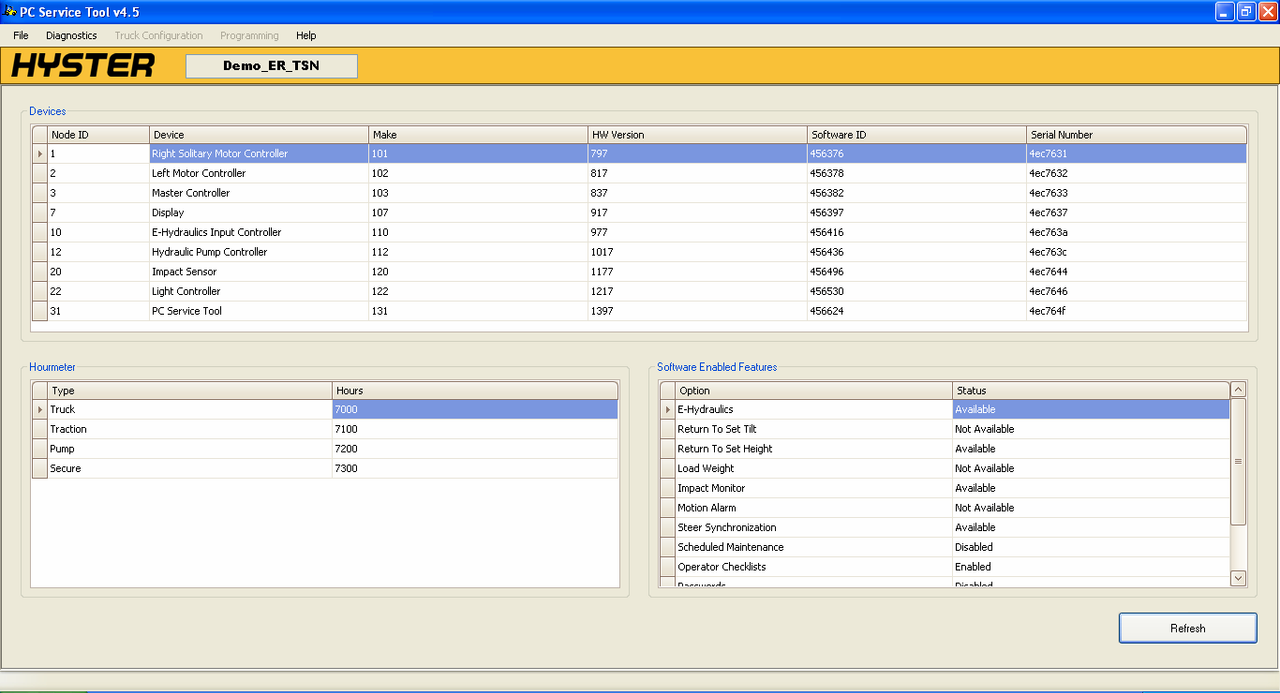Select the Master Controller device
The image size is (1280, 693).
pyautogui.click(x=640, y=193)
